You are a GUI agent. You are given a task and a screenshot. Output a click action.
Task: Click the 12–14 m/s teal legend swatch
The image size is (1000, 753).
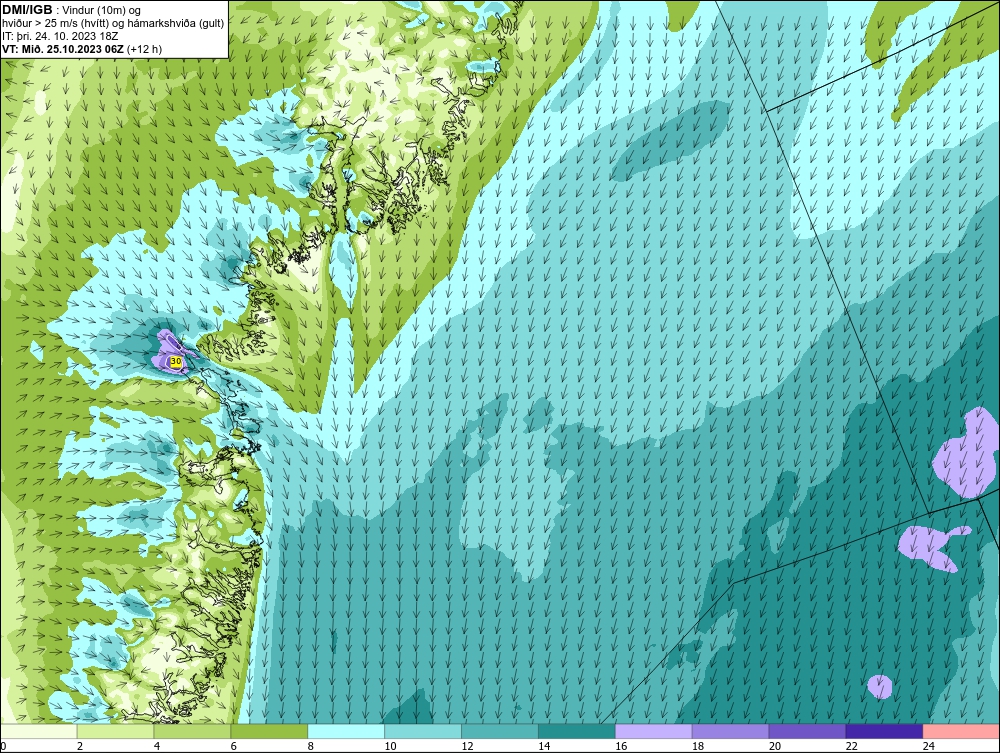[500, 731]
